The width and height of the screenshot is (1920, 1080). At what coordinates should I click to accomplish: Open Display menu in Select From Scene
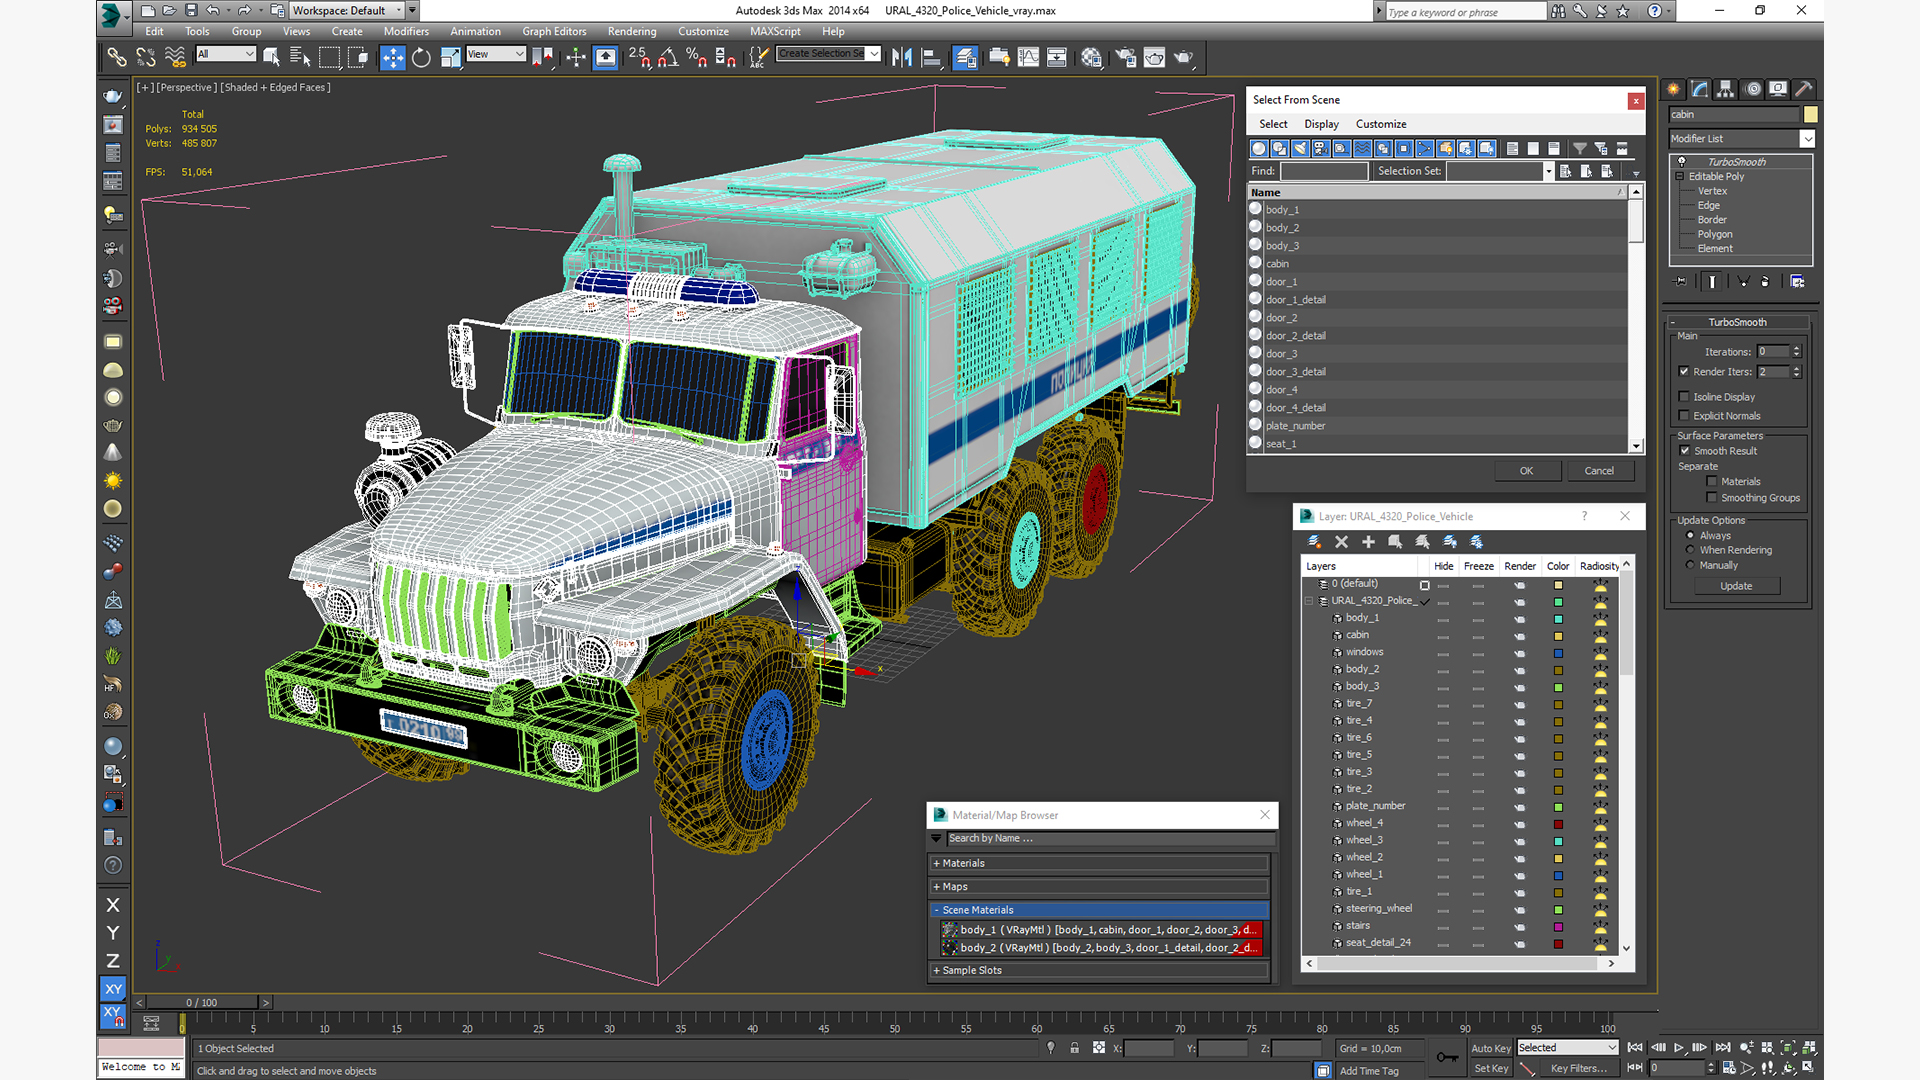coord(1320,124)
